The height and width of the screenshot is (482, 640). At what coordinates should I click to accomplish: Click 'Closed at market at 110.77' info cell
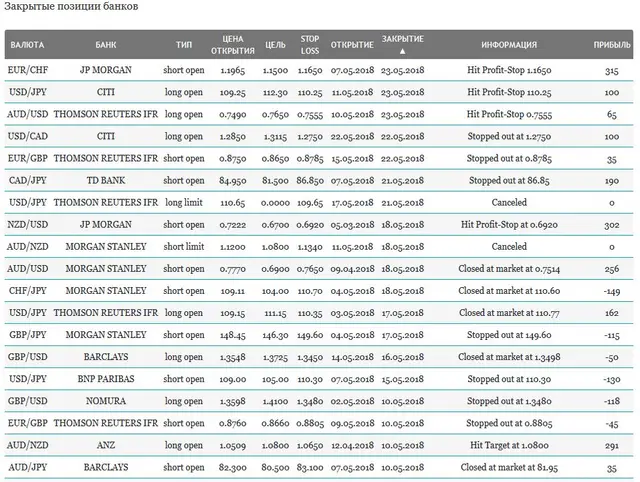tap(509, 313)
